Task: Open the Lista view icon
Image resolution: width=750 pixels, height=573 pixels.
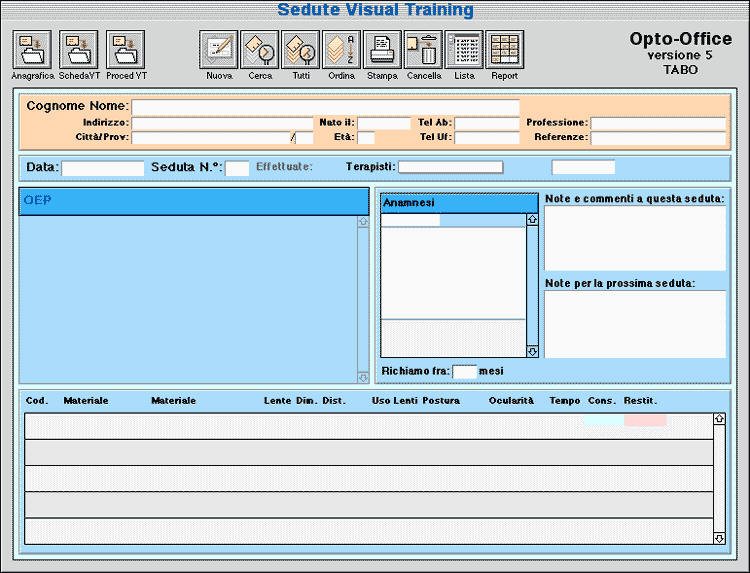Action: (x=464, y=50)
